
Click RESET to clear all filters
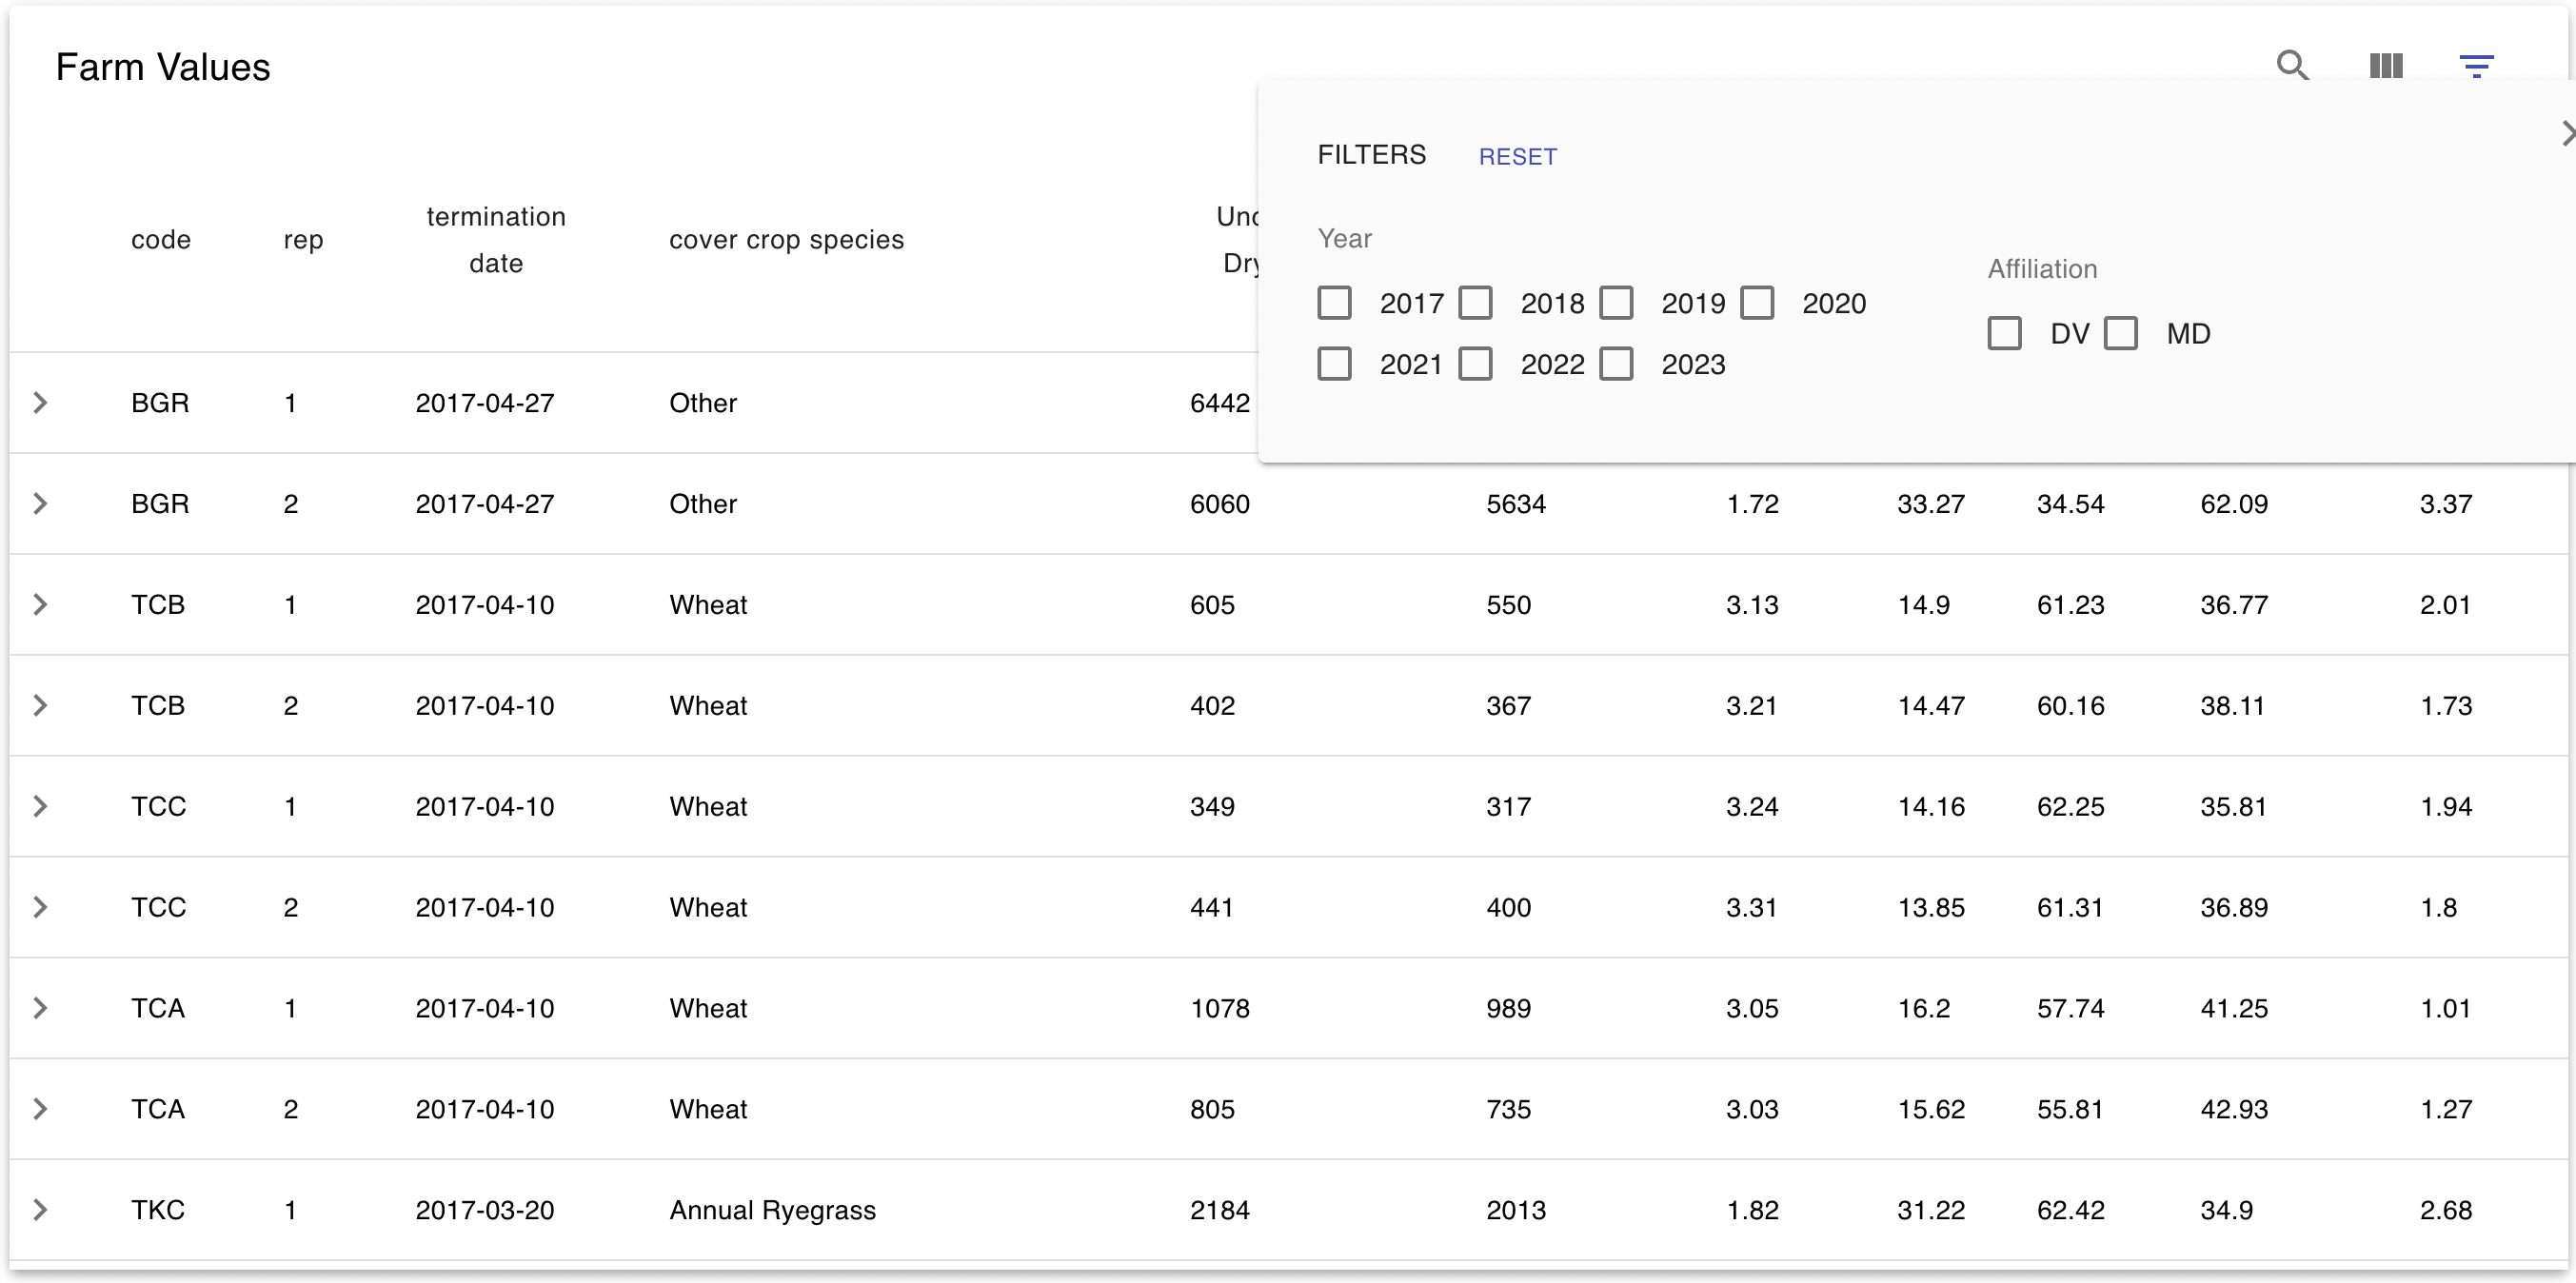(1518, 156)
